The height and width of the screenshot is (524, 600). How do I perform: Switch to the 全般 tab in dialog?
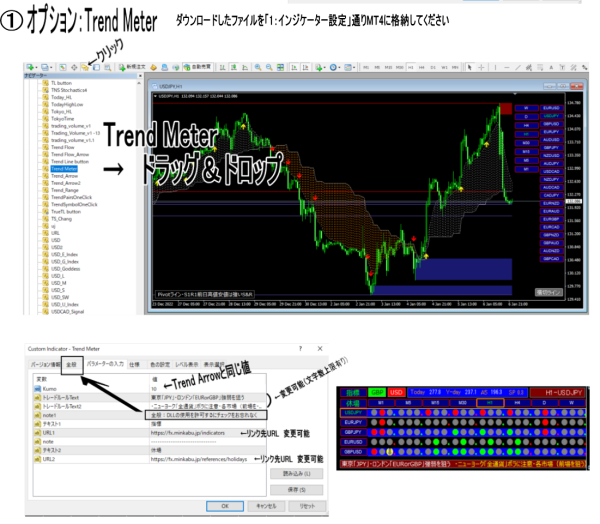point(71,364)
